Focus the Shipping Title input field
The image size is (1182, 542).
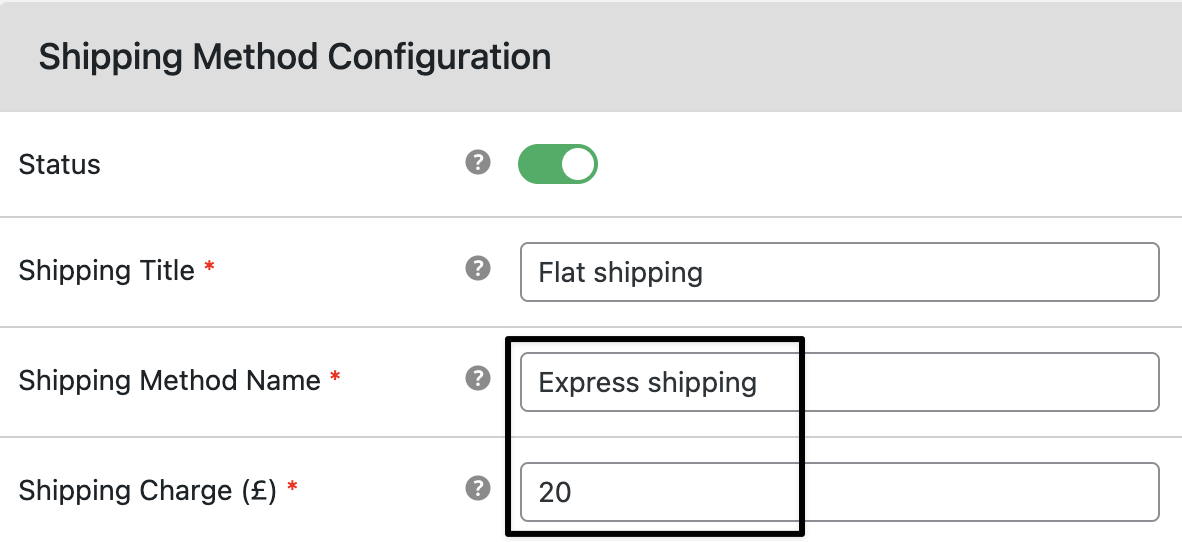[840, 272]
